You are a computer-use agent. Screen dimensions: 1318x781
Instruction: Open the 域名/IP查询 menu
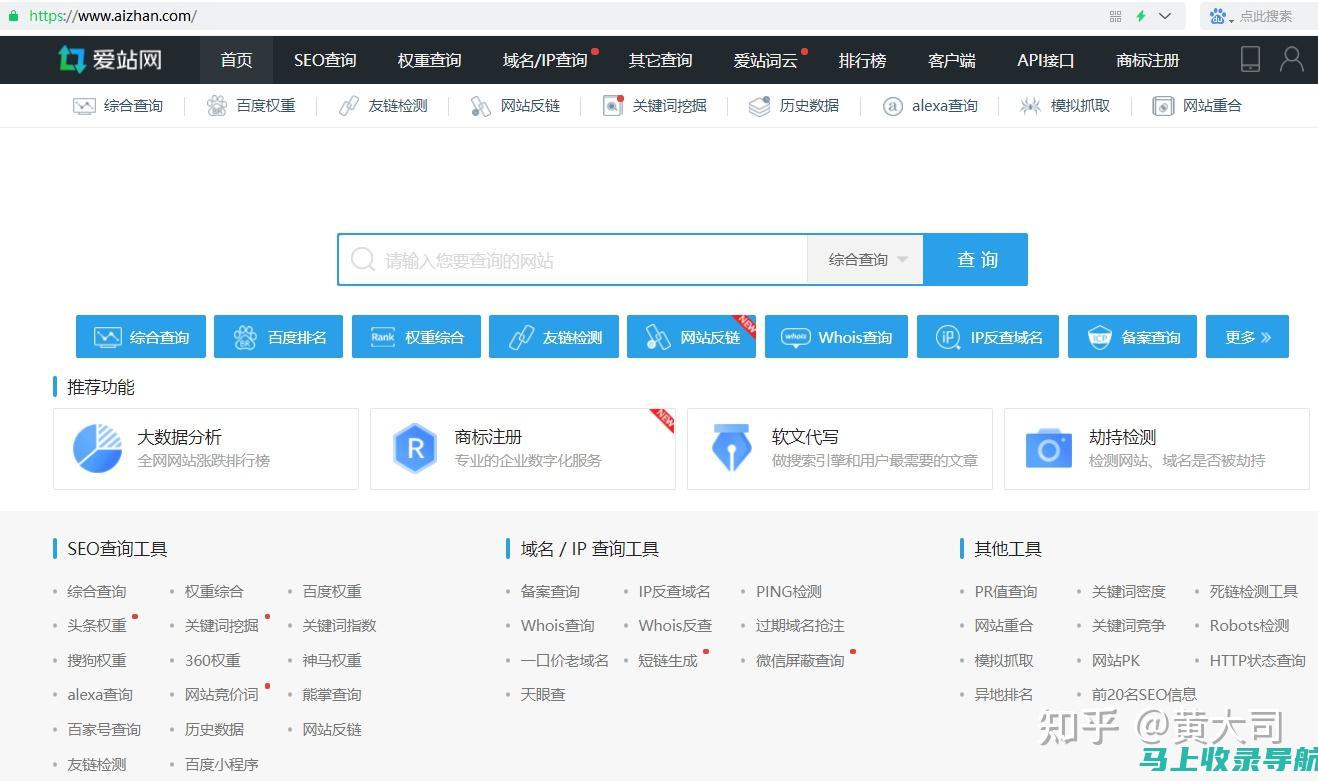pyautogui.click(x=545, y=60)
